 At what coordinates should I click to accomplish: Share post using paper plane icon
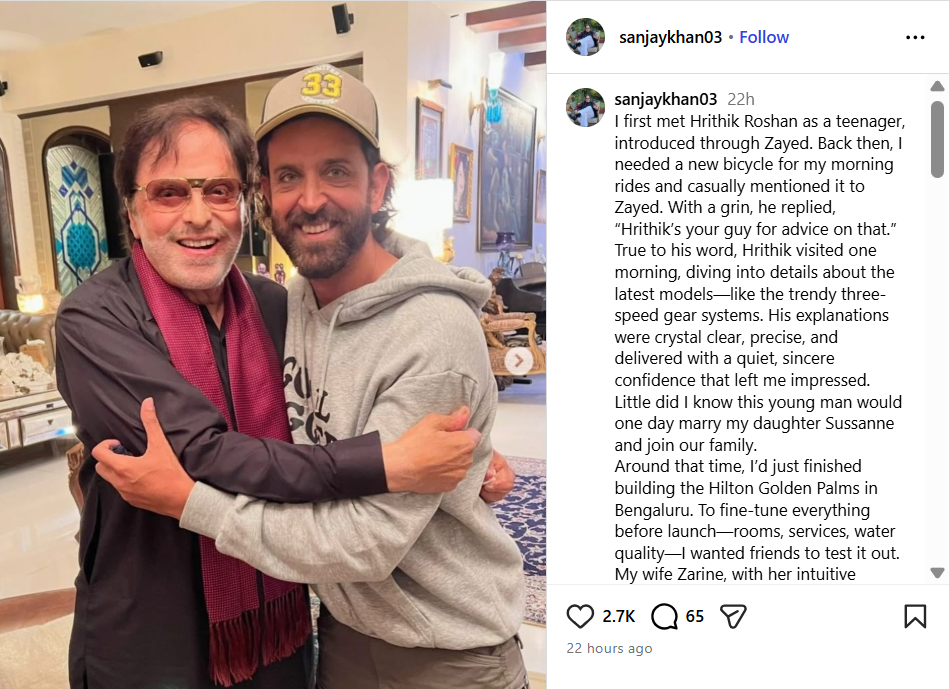tap(733, 616)
